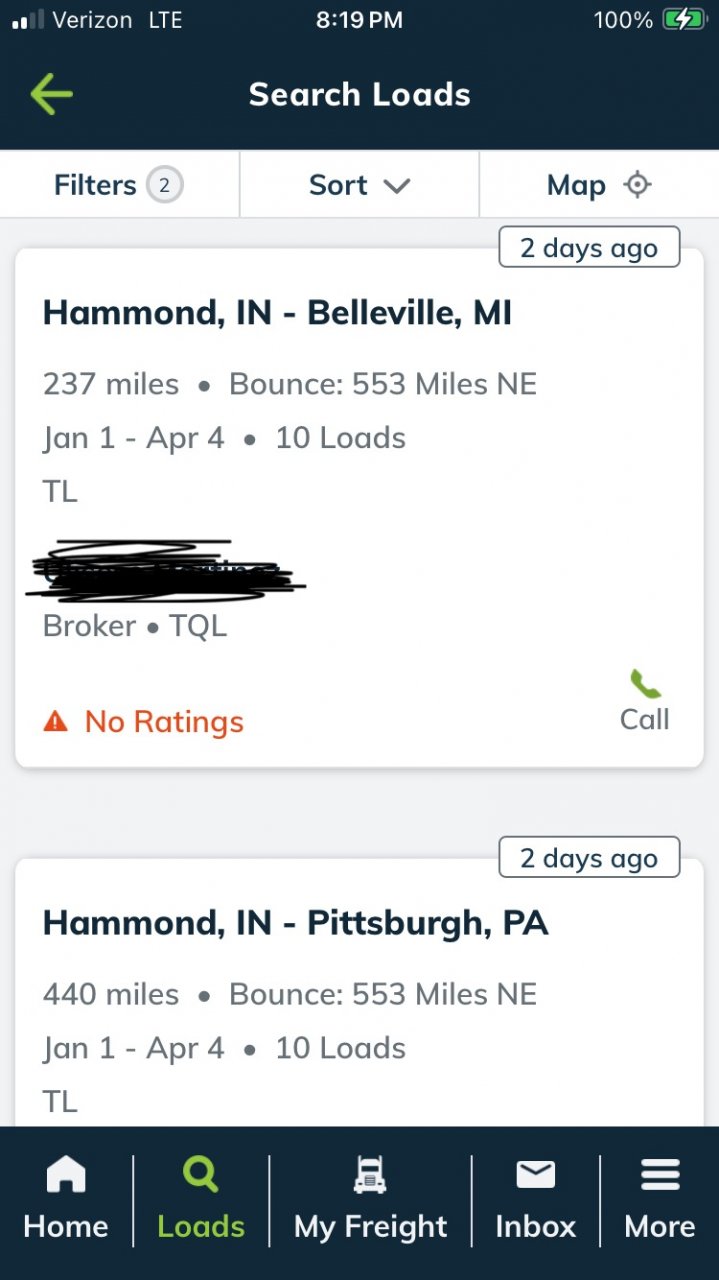Open My Freight truck icon
The image size is (719, 1280).
[370, 1175]
